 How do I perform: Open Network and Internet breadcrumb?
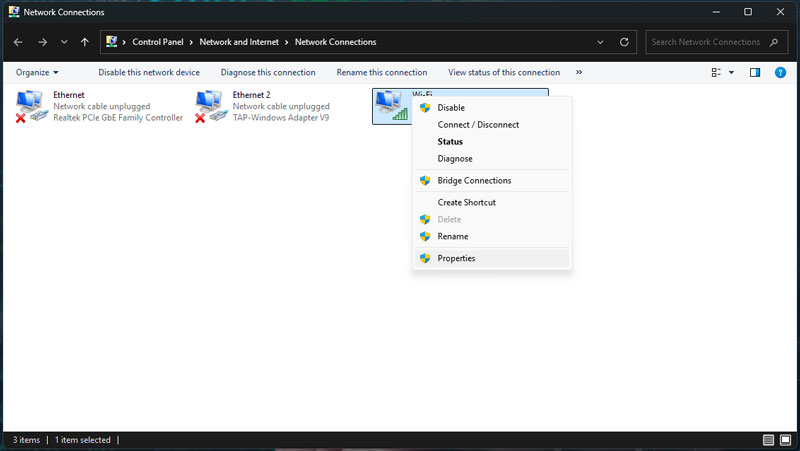[239, 42]
